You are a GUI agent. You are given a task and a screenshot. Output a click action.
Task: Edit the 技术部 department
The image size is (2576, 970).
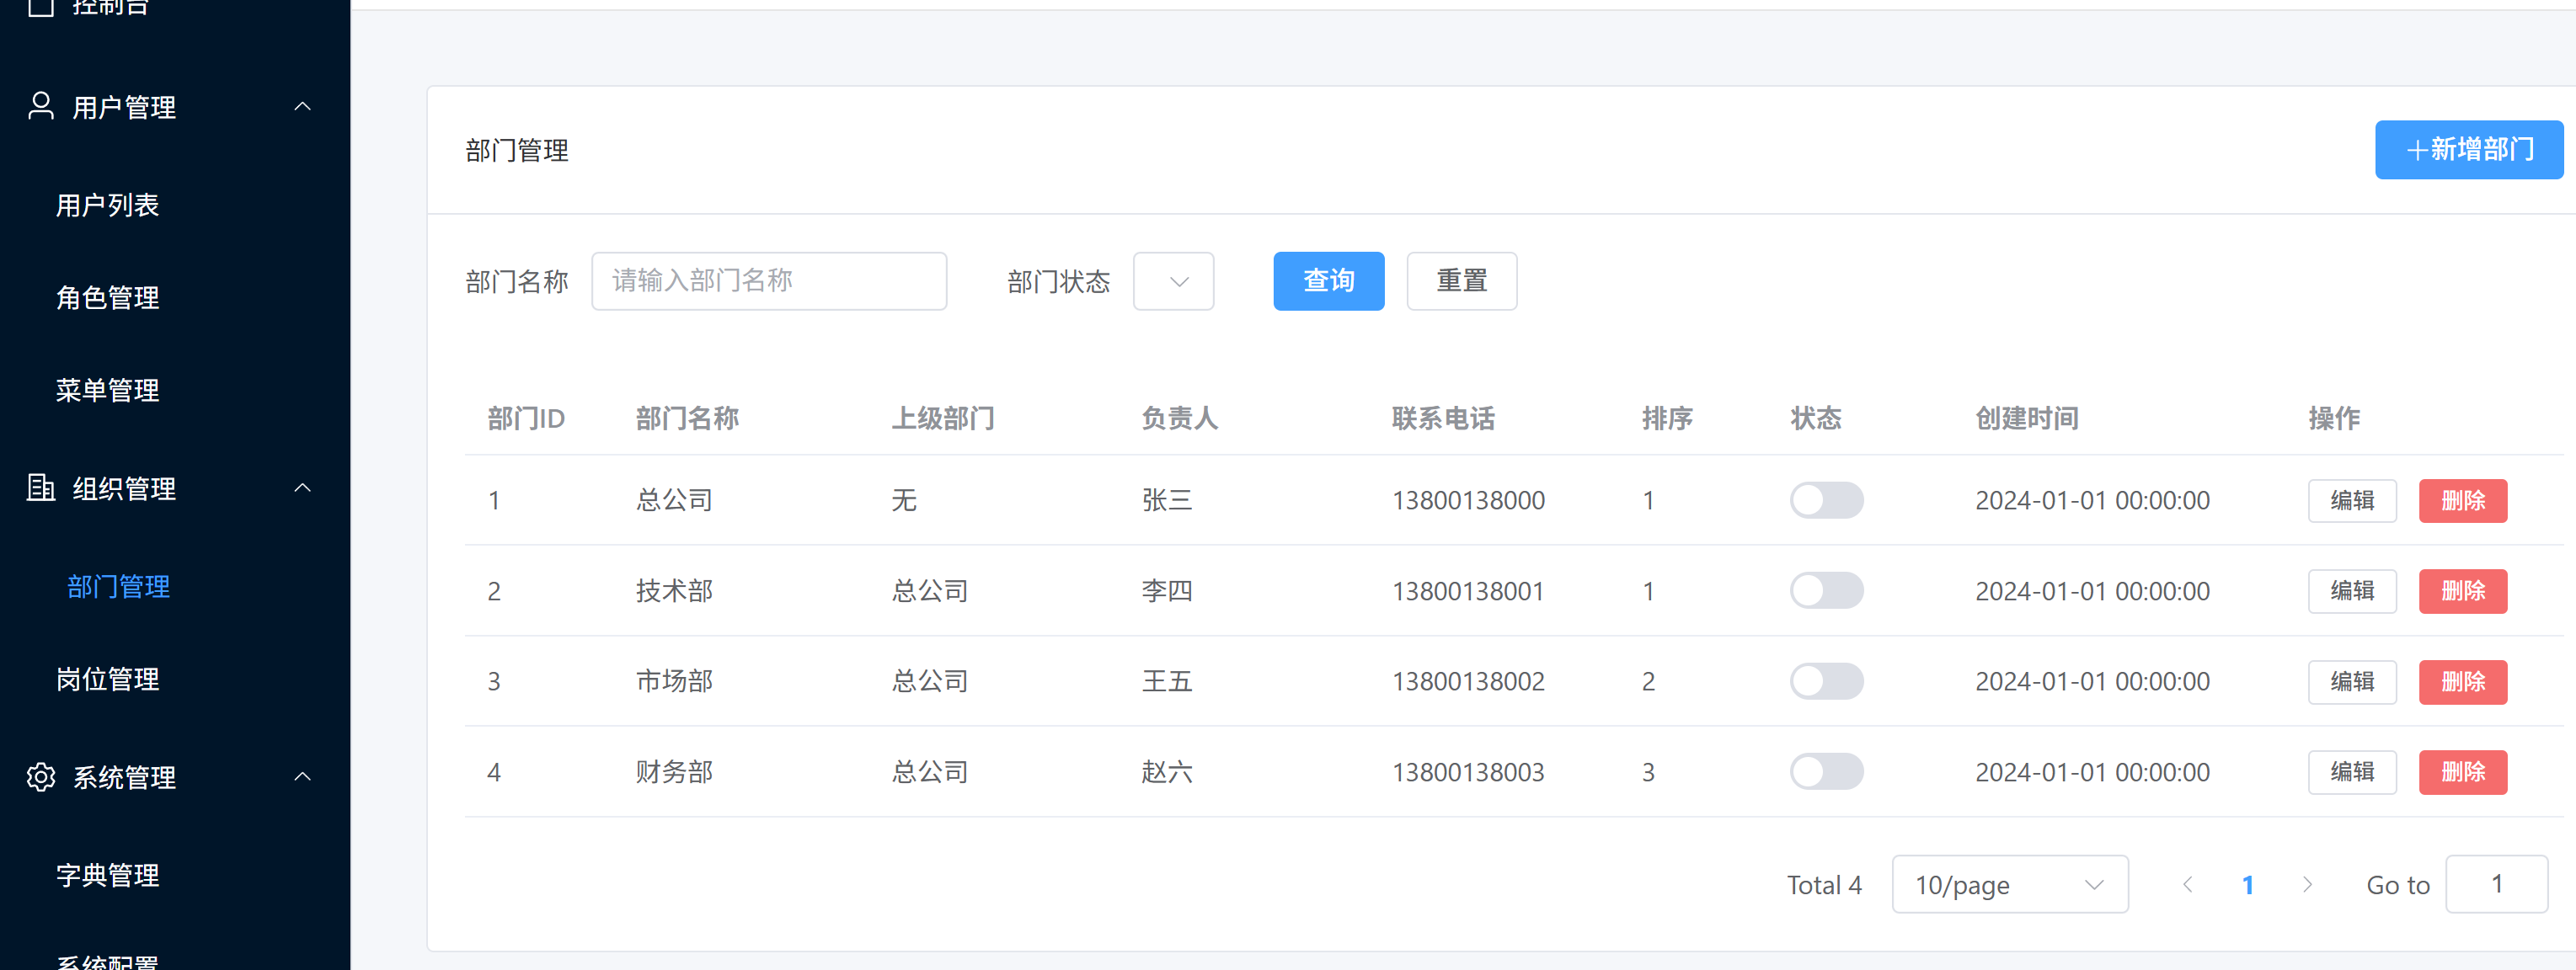pyautogui.click(x=2351, y=590)
